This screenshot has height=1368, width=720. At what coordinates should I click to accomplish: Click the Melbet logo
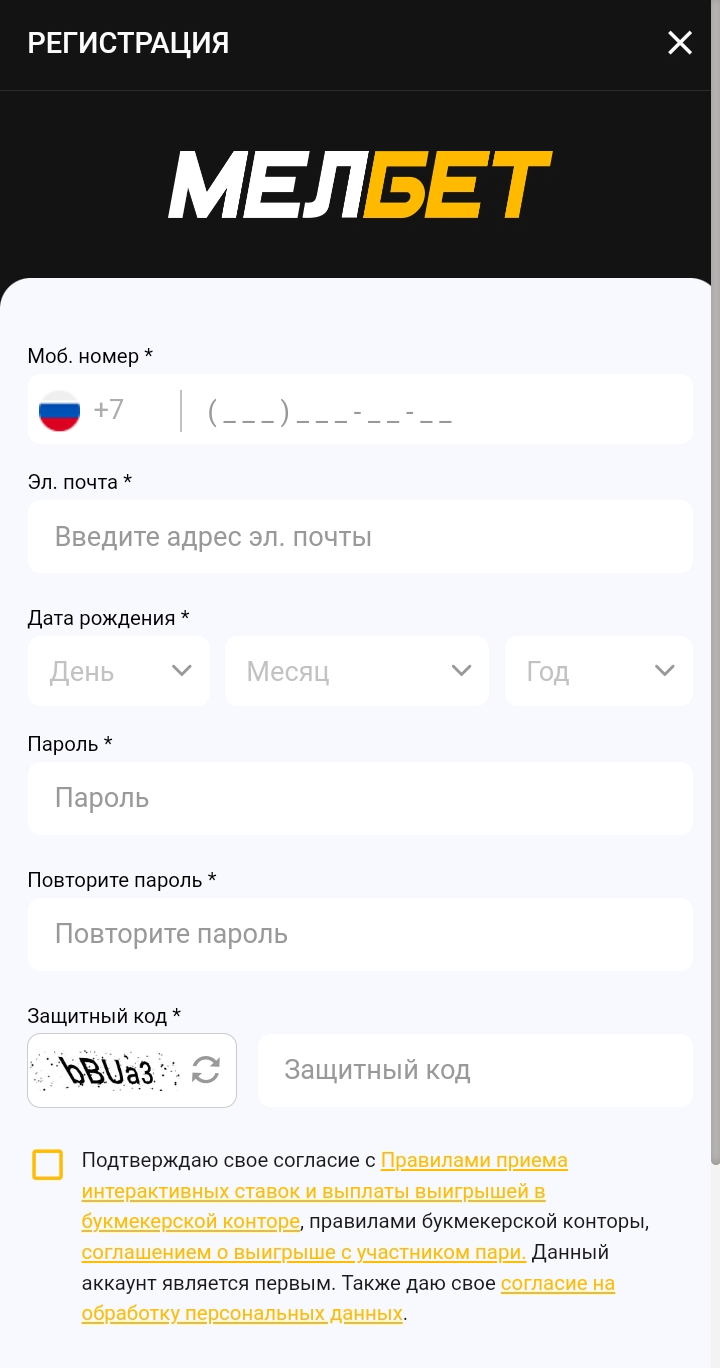[x=360, y=185]
